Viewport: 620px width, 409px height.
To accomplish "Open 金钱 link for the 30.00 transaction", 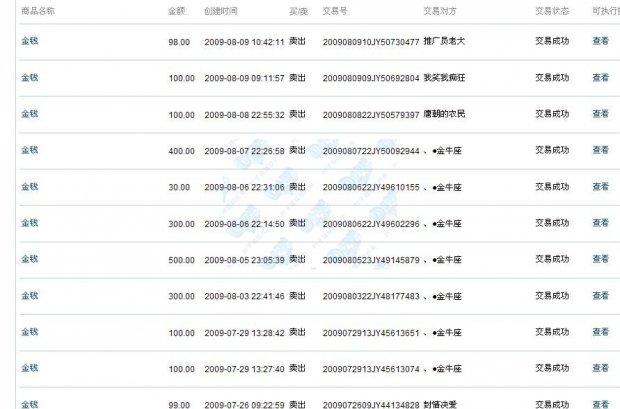I will point(29,186).
